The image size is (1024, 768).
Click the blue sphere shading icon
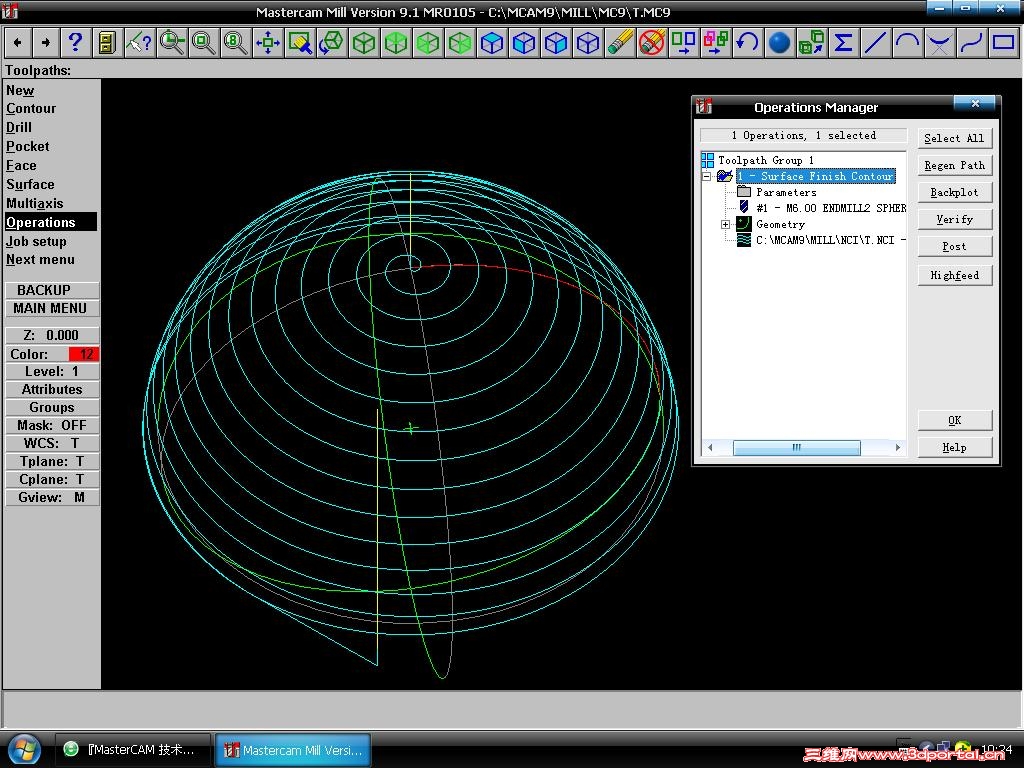point(779,43)
